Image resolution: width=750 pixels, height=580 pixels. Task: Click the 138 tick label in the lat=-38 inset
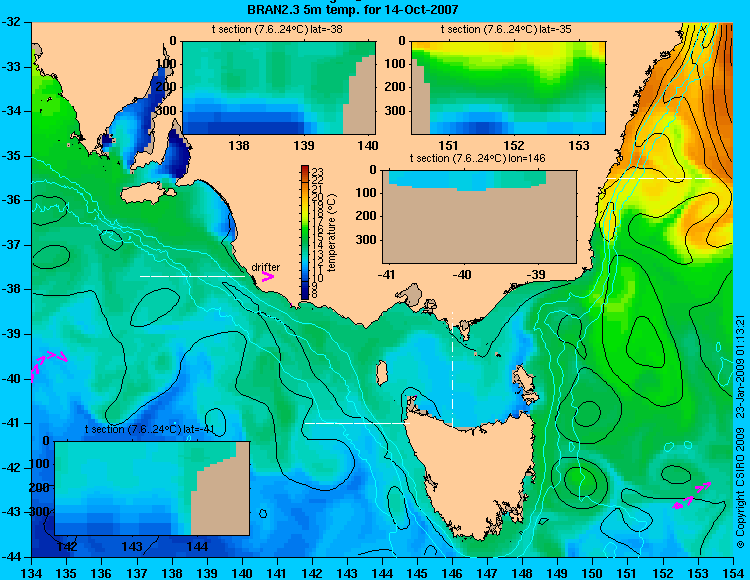[x=239, y=145]
